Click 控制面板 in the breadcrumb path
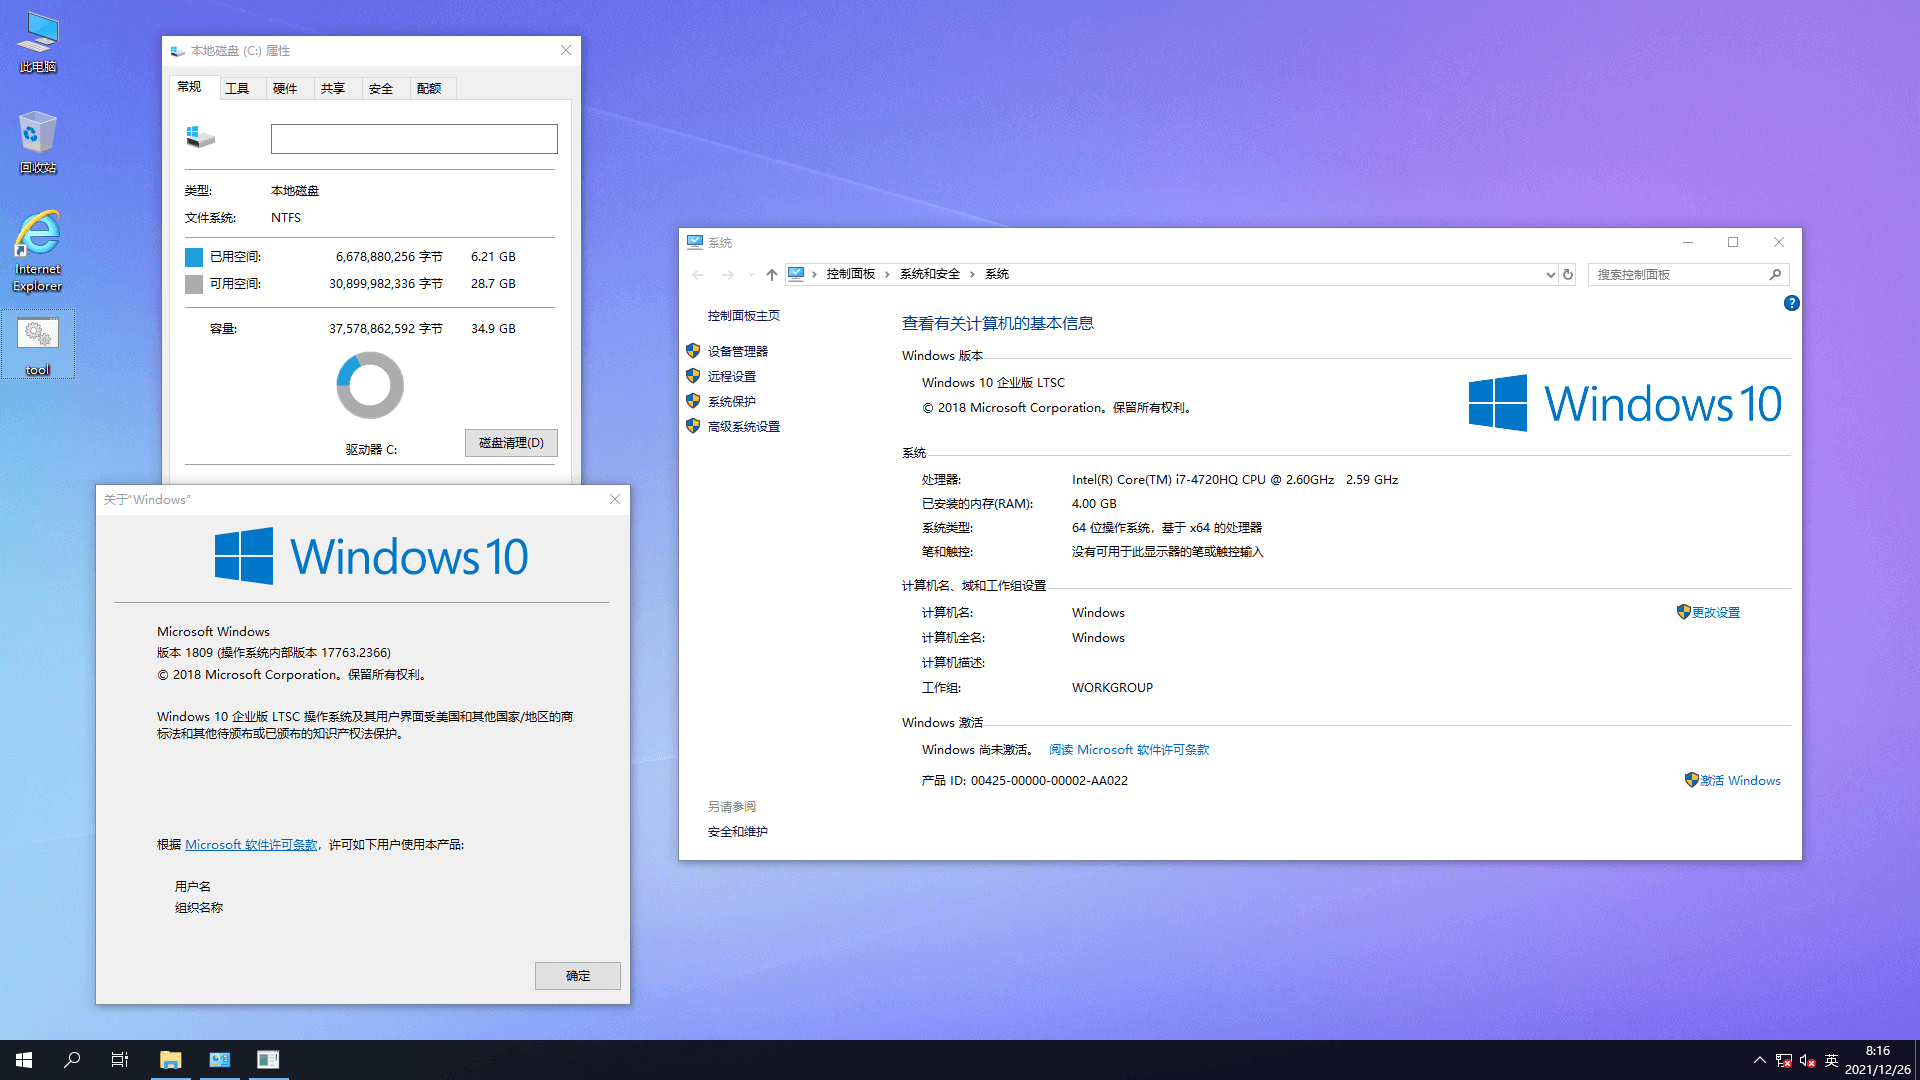Viewport: 1920px width, 1080px height. click(850, 274)
